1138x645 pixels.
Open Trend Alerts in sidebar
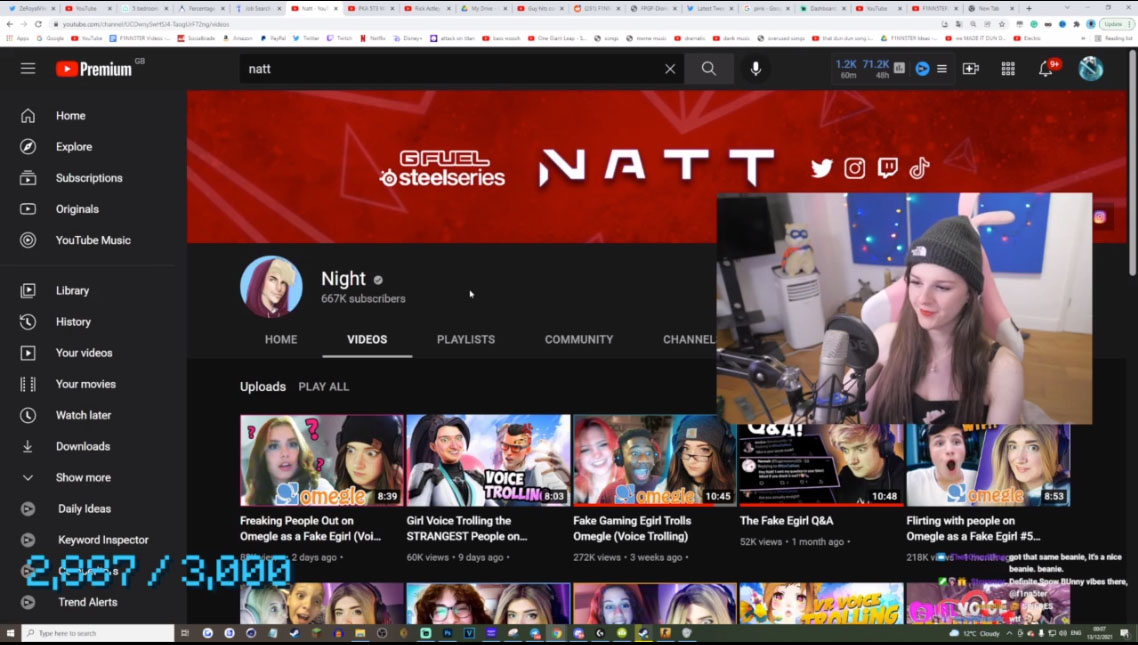(87, 602)
